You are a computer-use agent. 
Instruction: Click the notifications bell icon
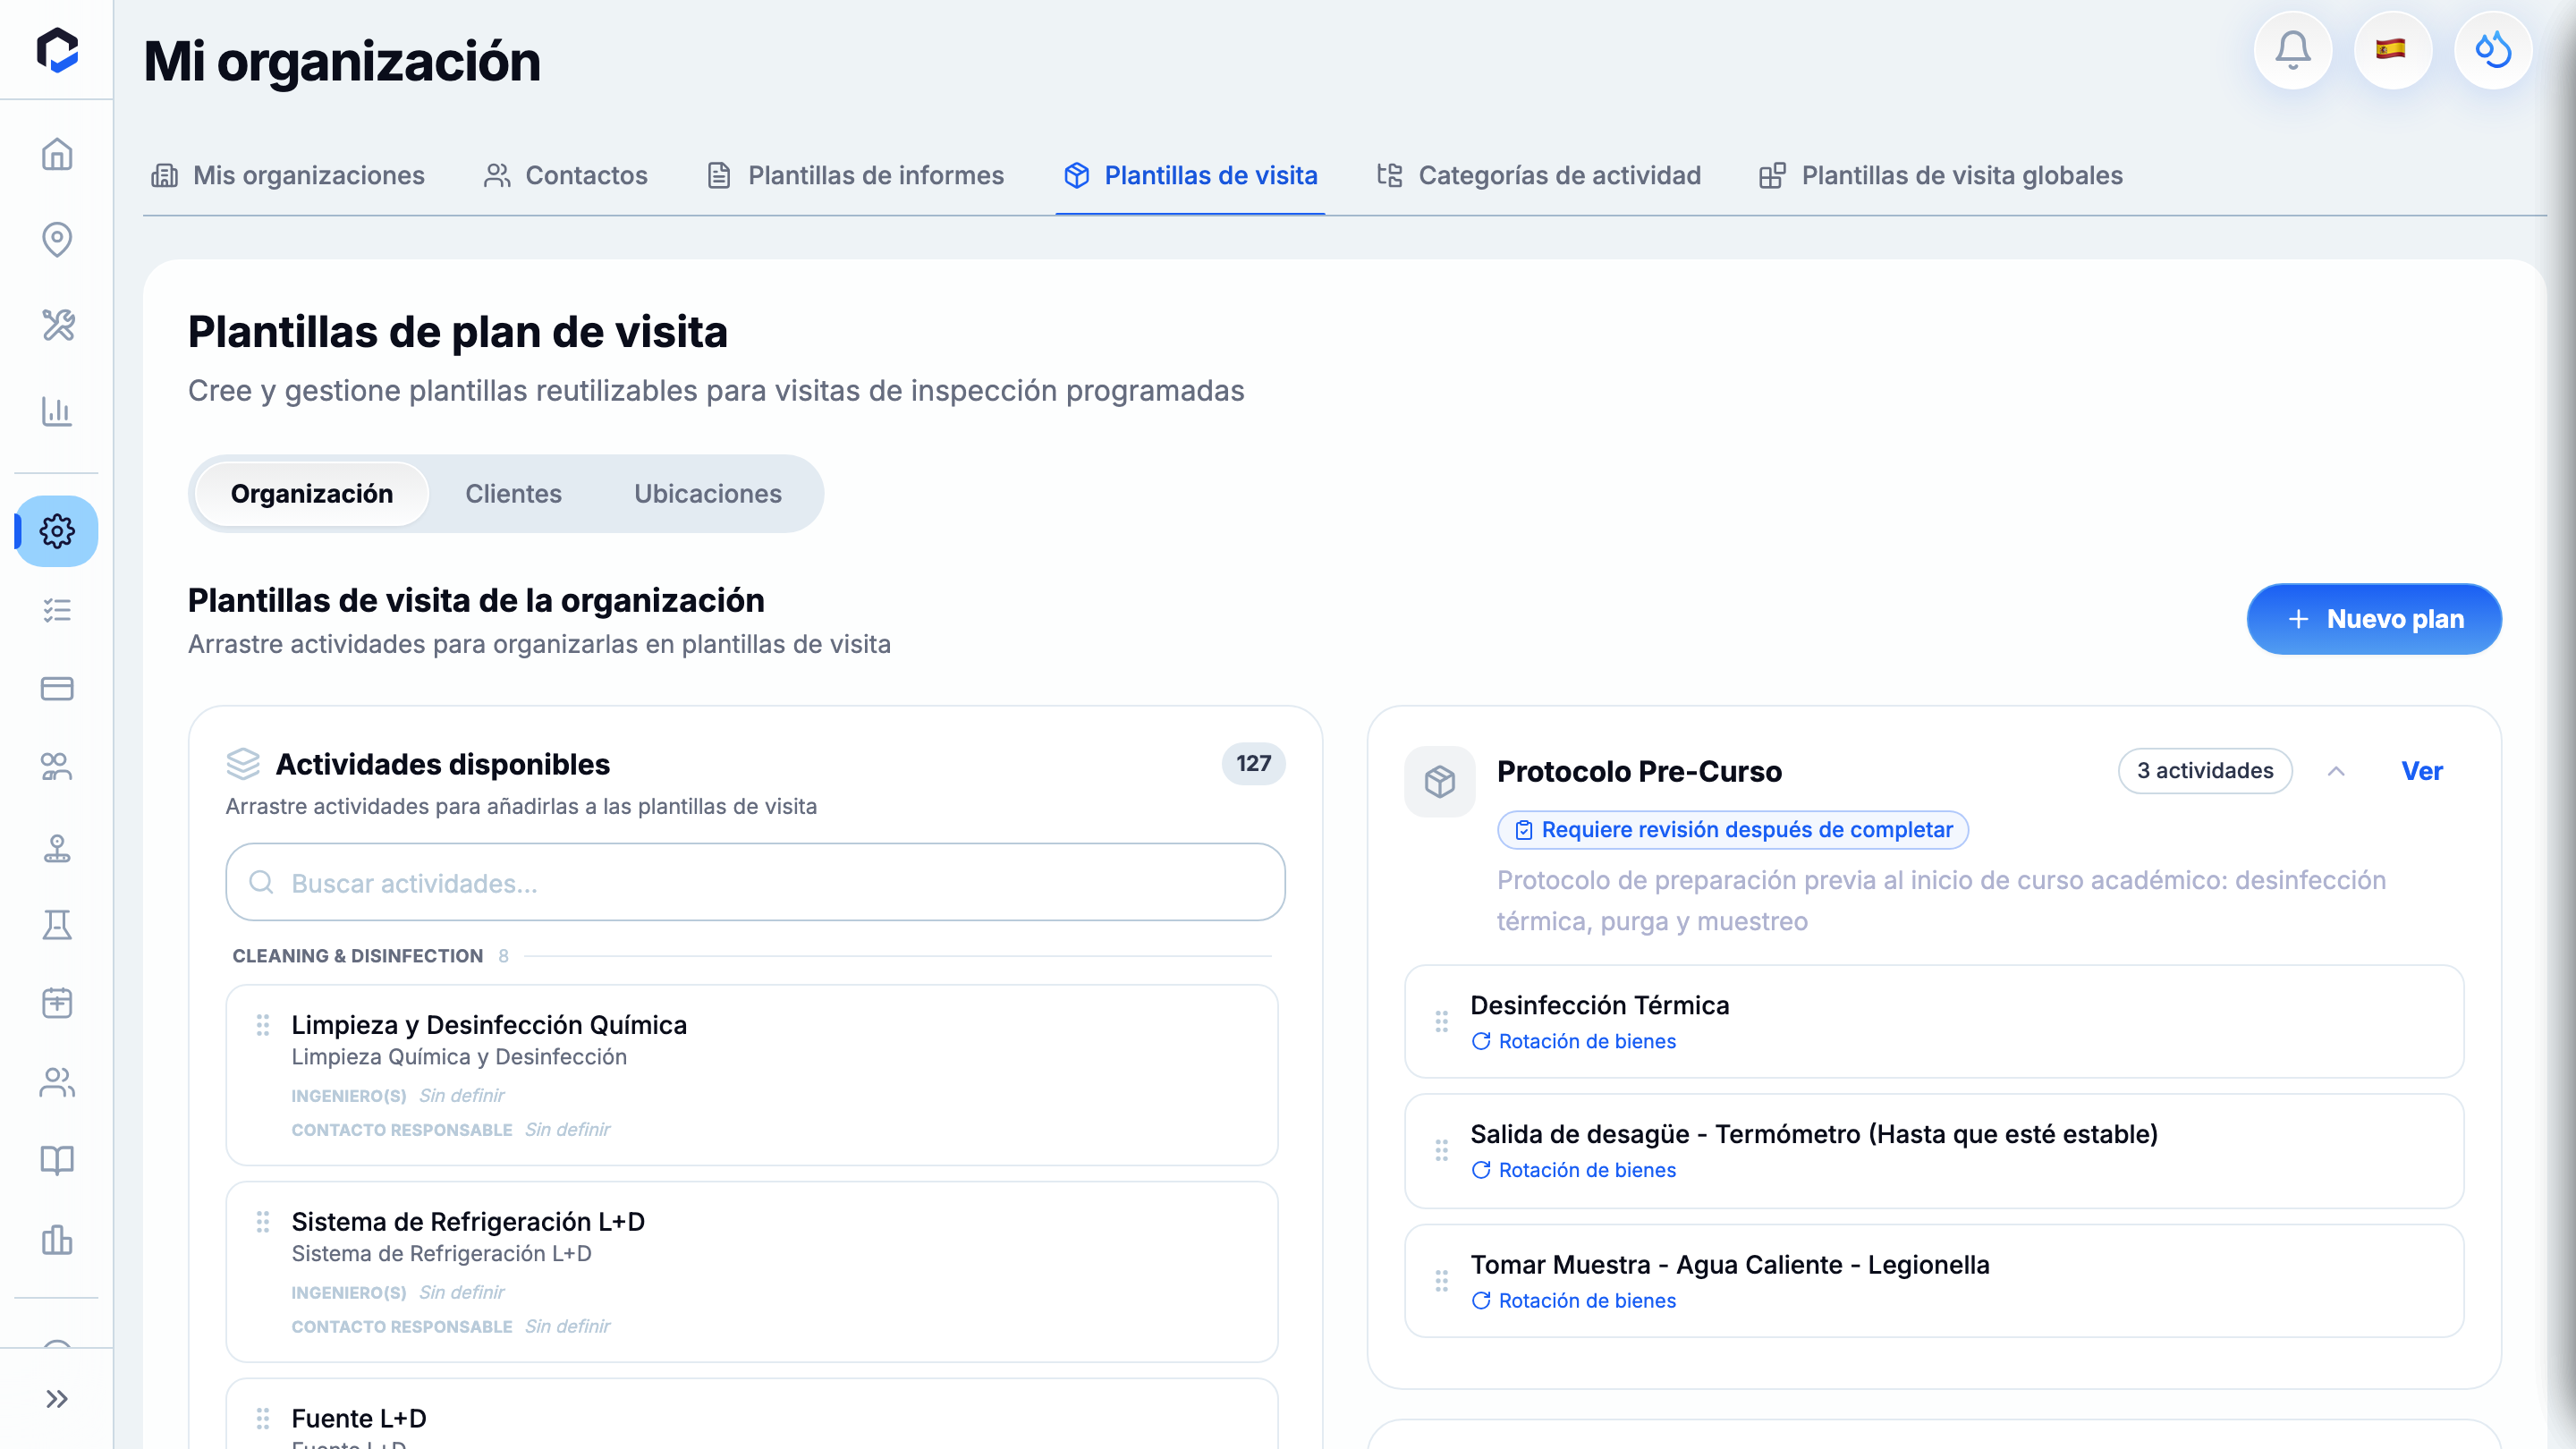point(2293,50)
